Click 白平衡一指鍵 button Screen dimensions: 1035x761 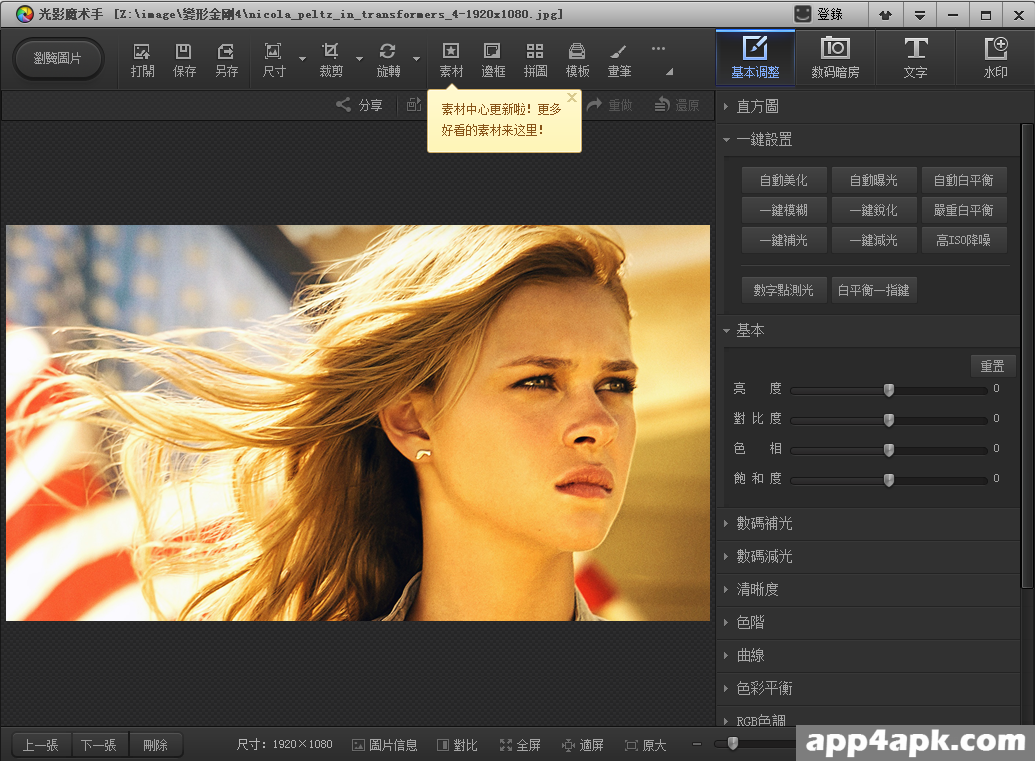click(x=874, y=290)
